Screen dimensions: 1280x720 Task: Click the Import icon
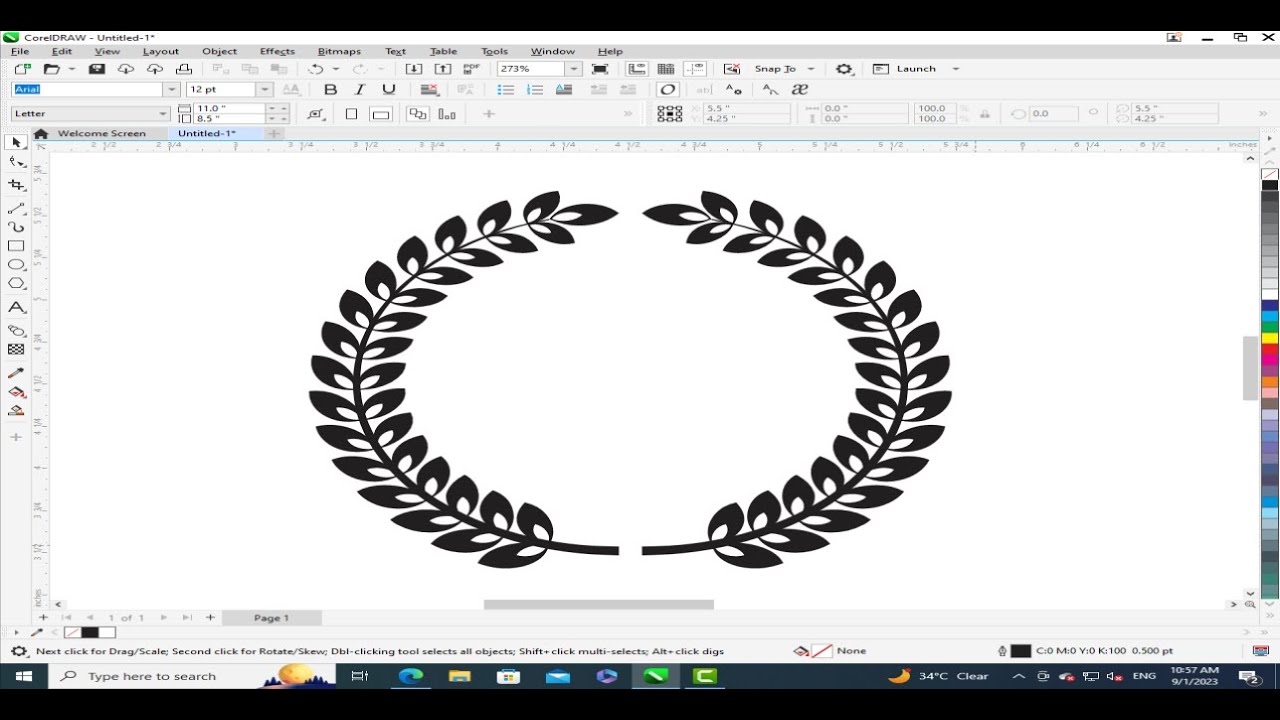(414, 69)
